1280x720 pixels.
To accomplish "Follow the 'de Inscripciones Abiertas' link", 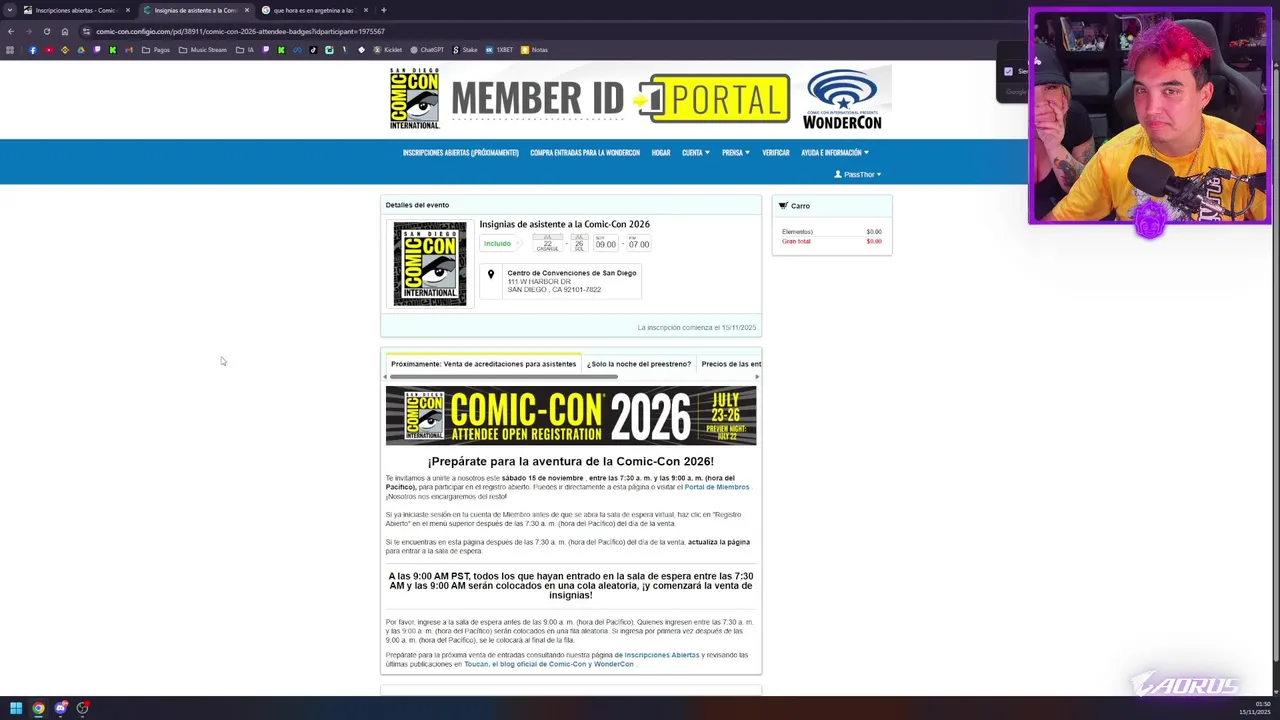I will [656, 655].
